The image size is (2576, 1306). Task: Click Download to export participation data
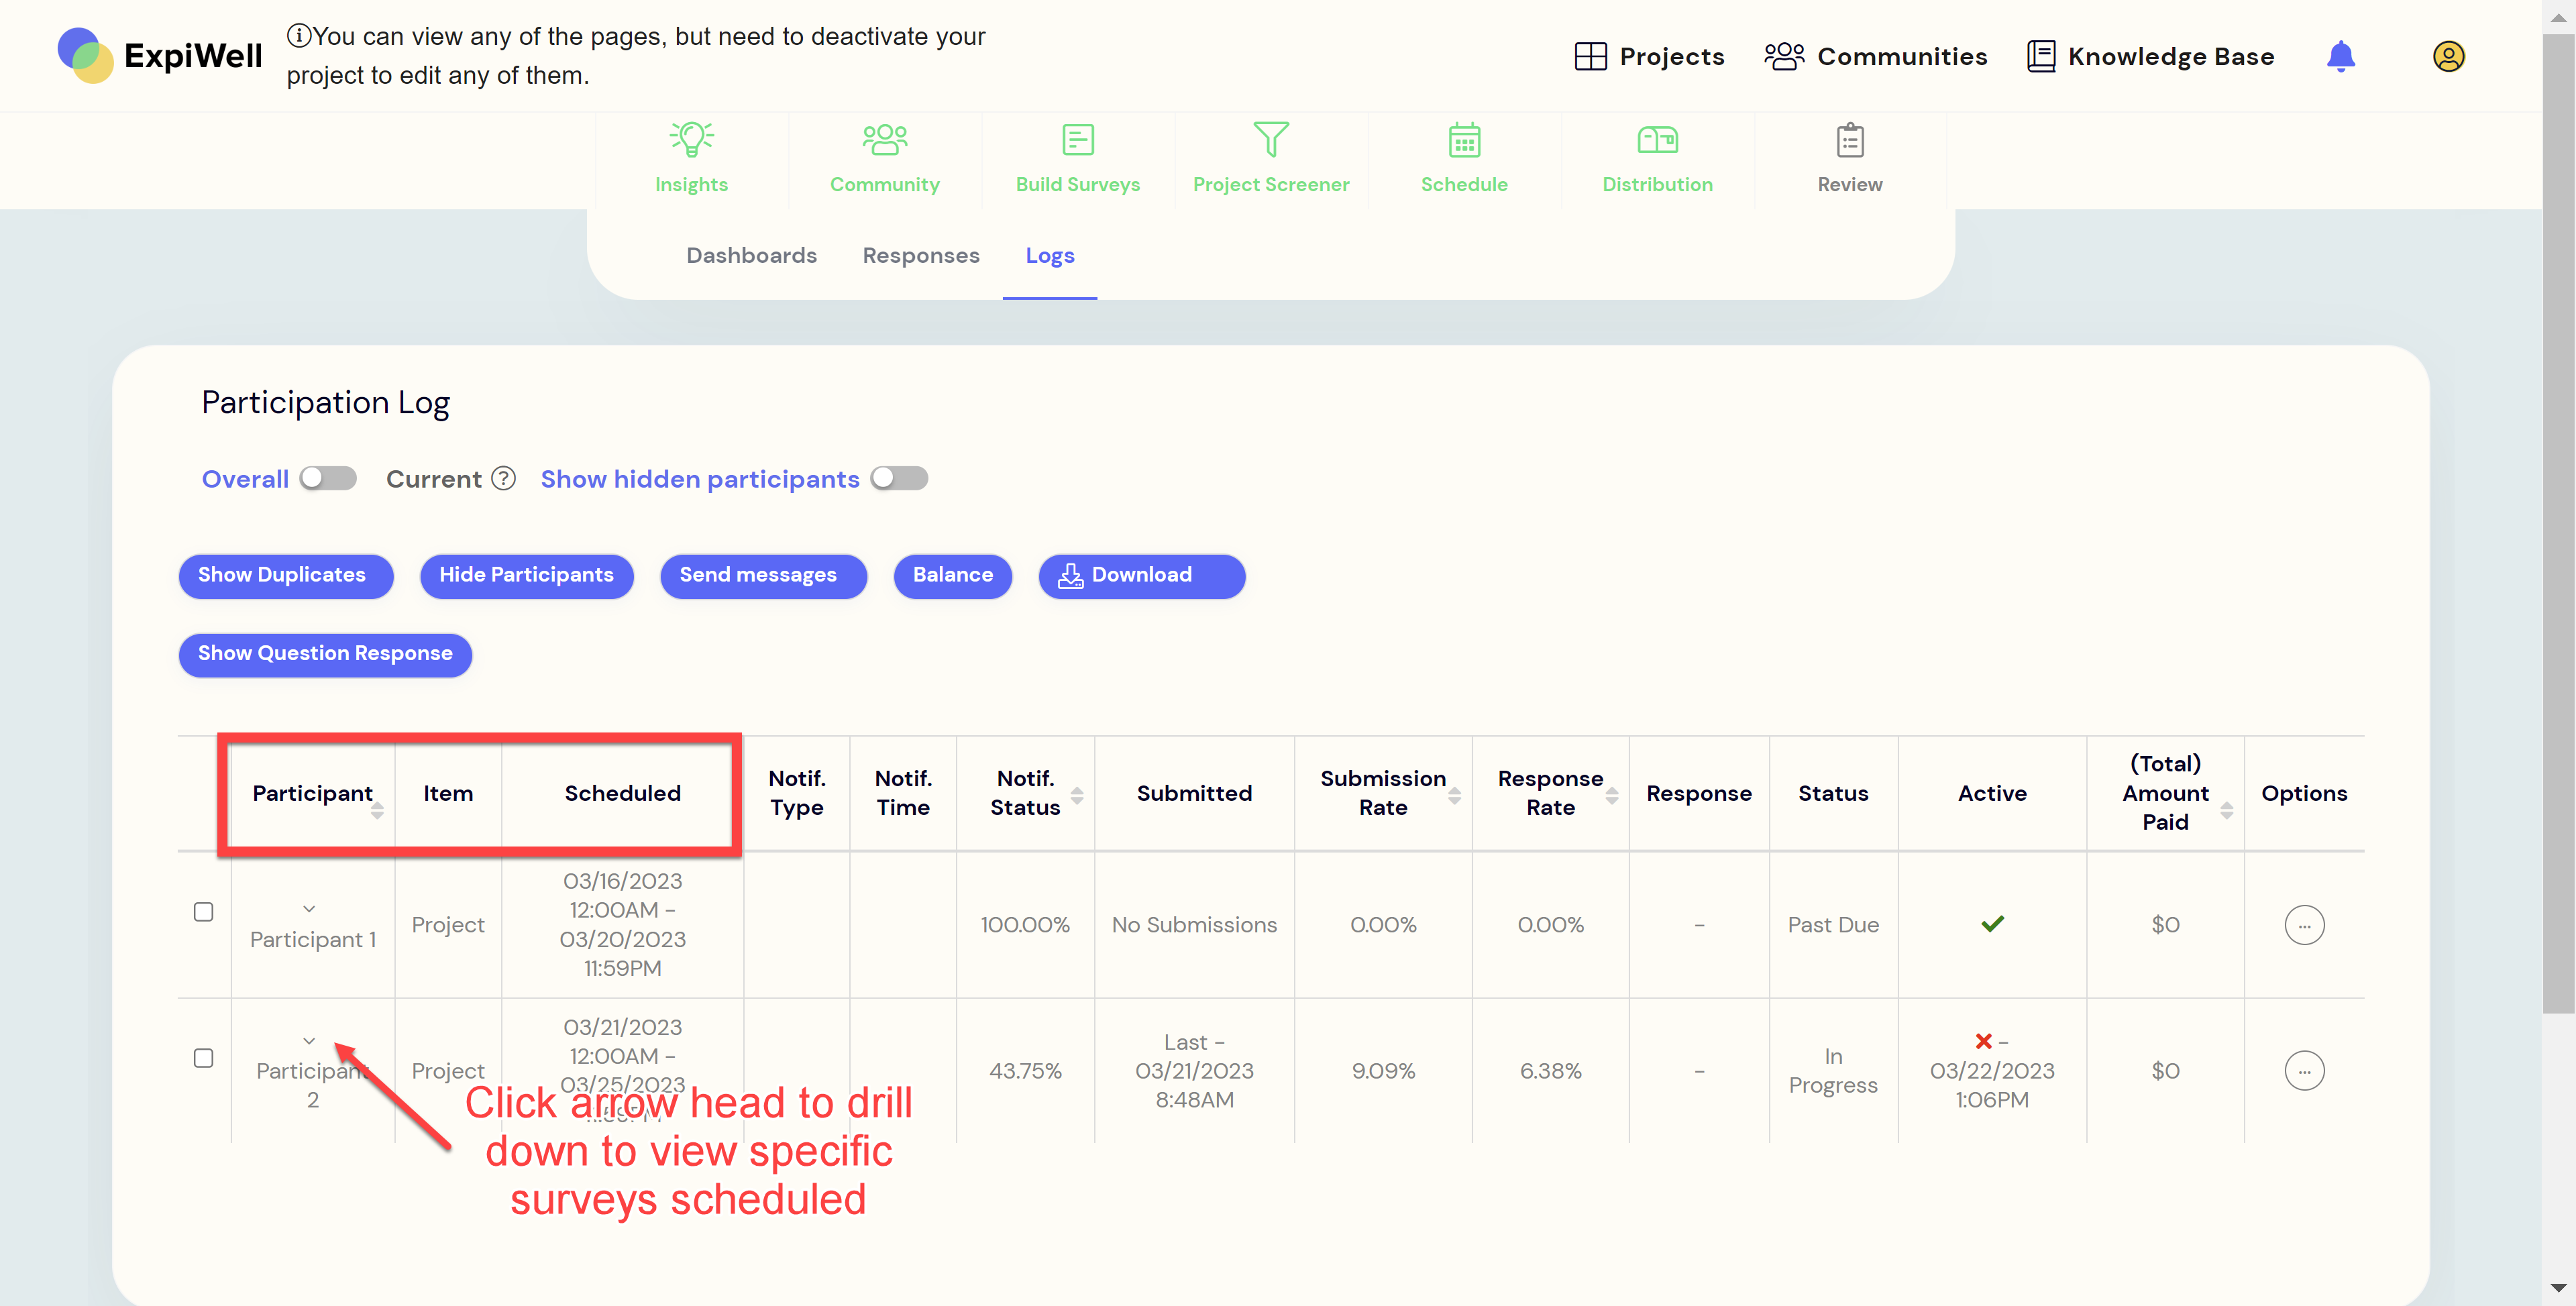[x=1141, y=576]
